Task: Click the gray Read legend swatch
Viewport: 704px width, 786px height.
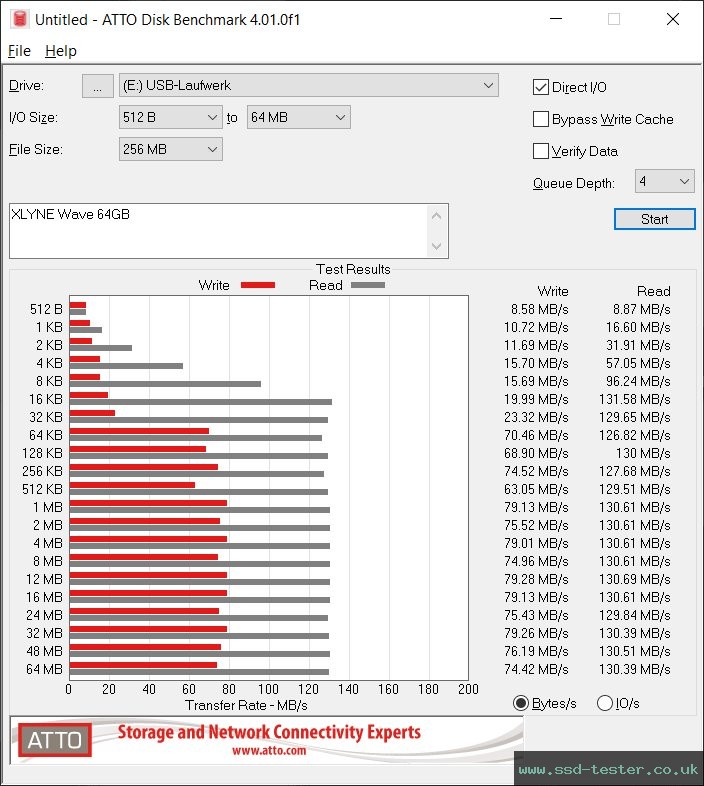Action: point(368,285)
